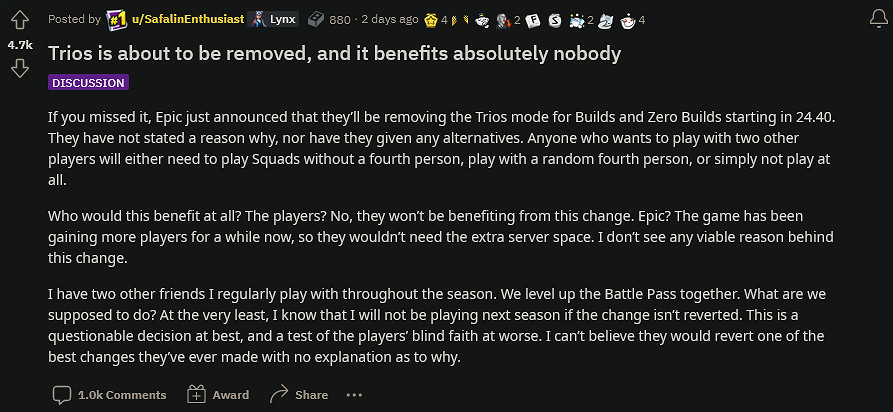
Task: Share the post via the arrow icon
Action: click(299, 395)
